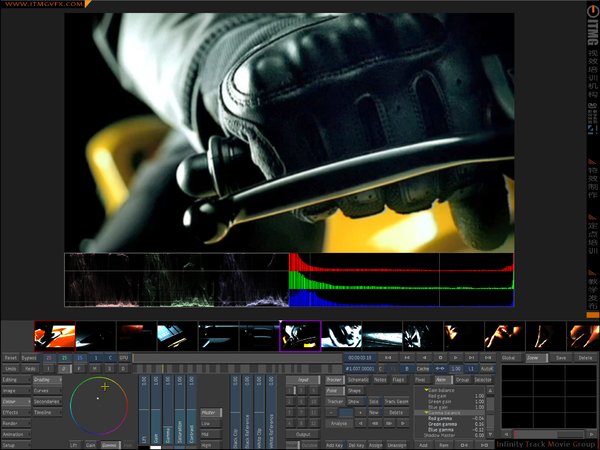This screenshot has width=600, height=450.
Task: Click the Redo button
Action: point(31,368)
